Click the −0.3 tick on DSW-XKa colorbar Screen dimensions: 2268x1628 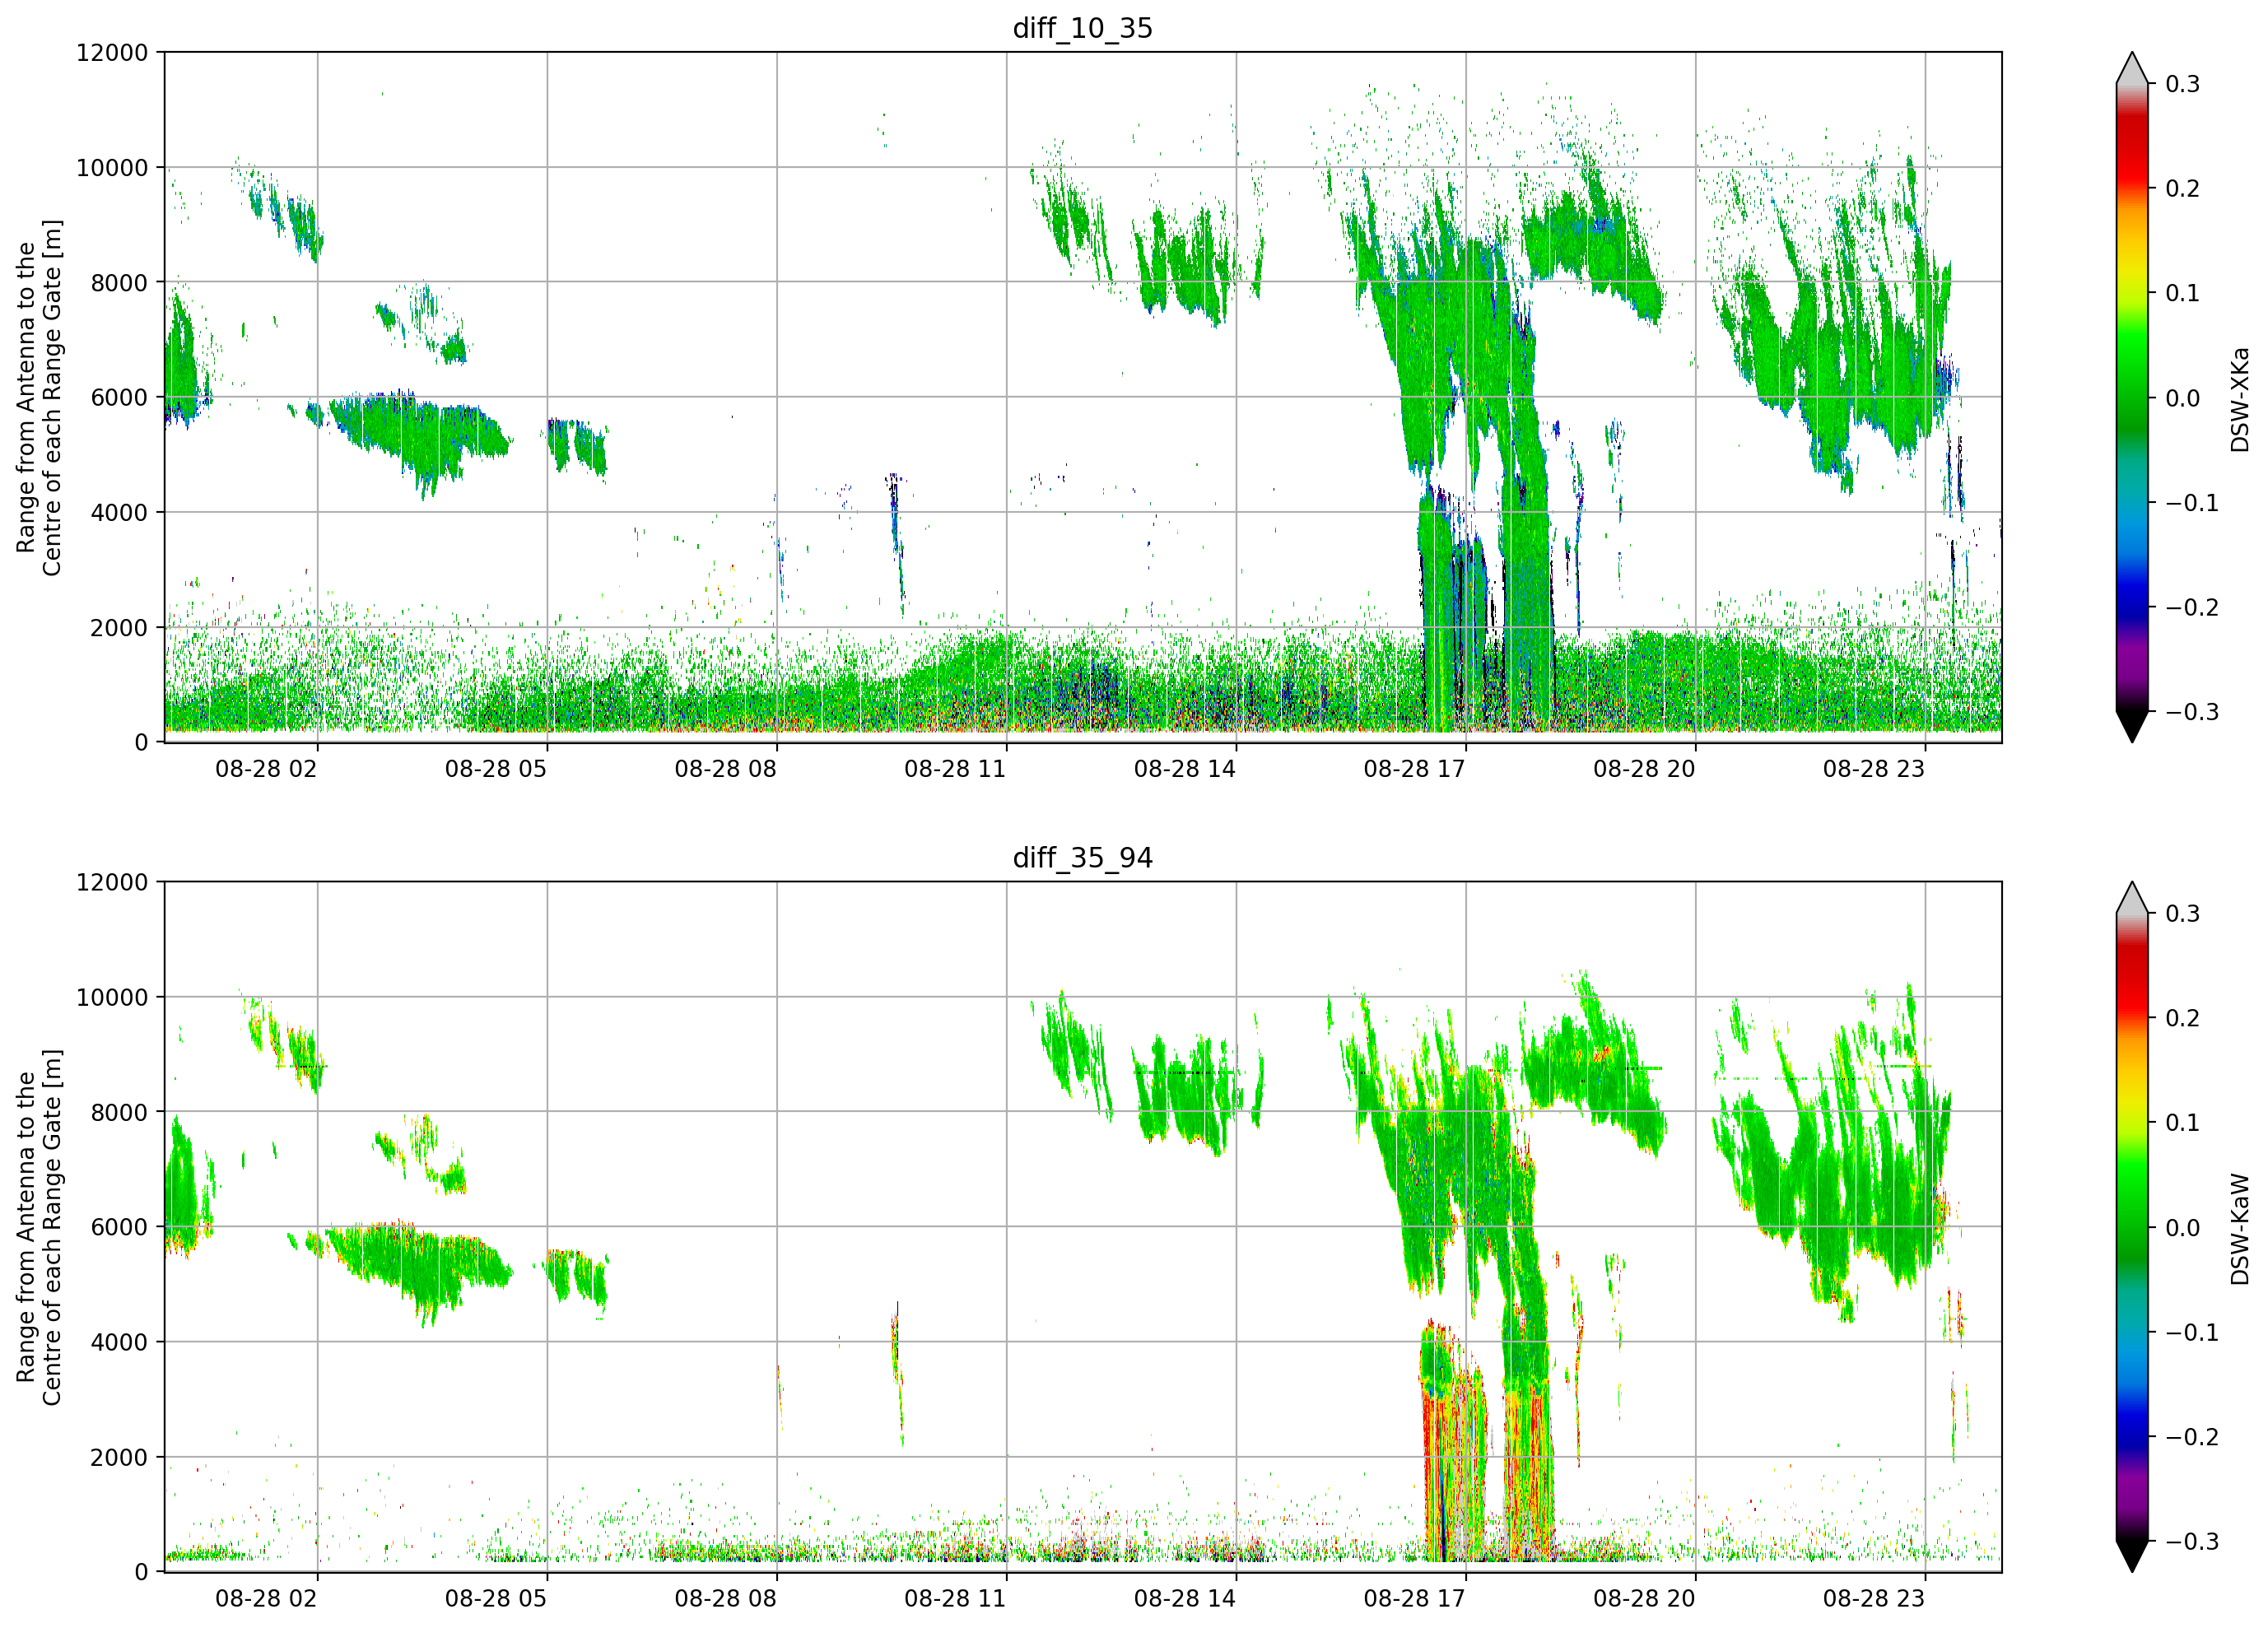click(x=2192, y=712)
